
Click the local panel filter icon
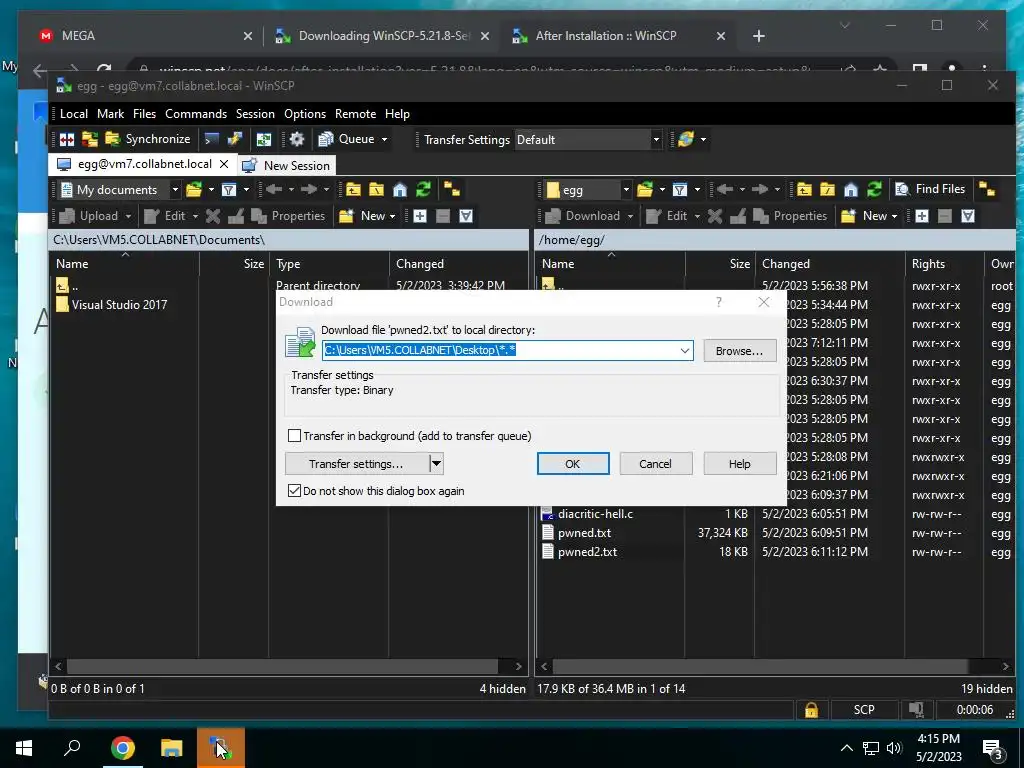tap(229, 190)
